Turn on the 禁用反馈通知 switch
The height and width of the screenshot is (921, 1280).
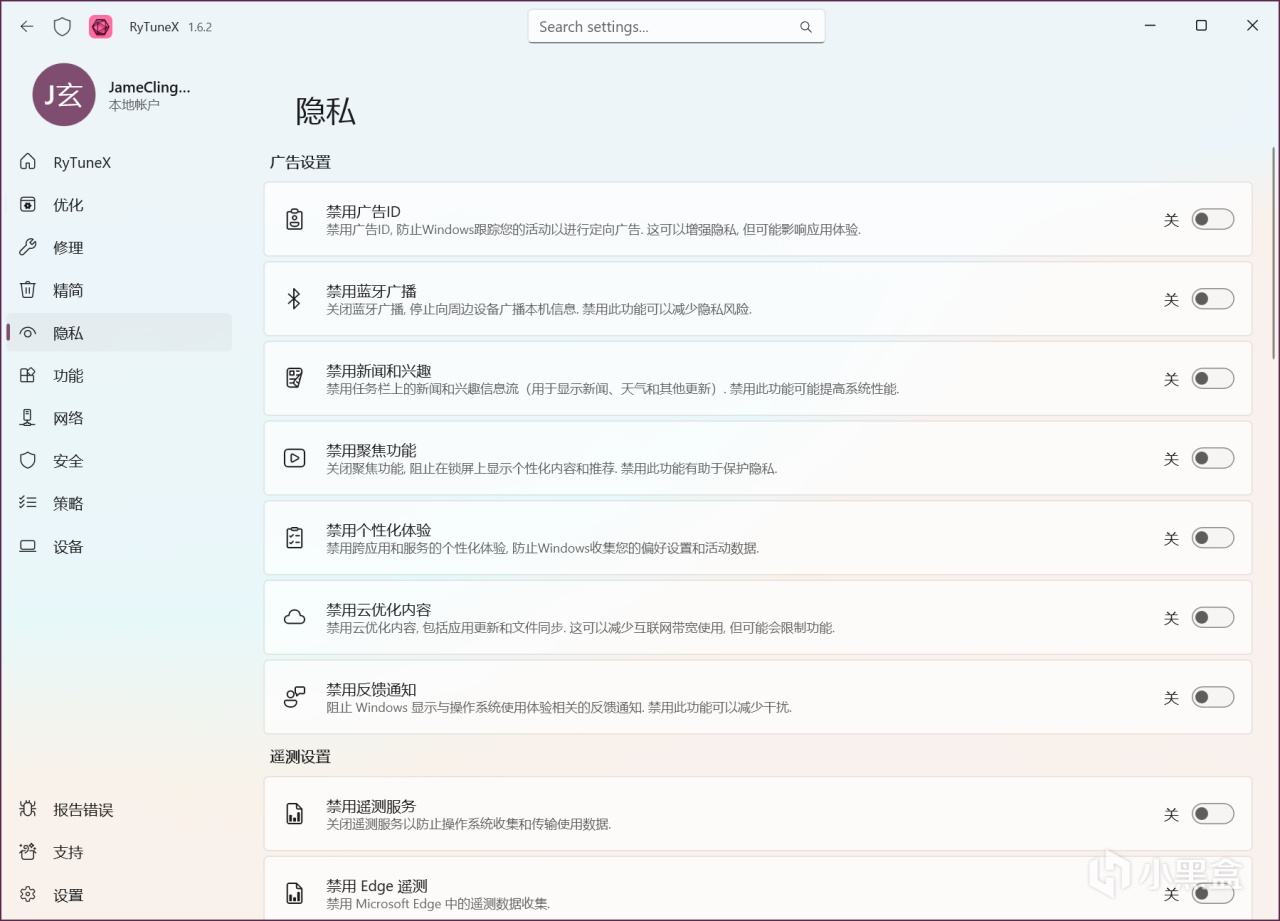[1212, 697]
